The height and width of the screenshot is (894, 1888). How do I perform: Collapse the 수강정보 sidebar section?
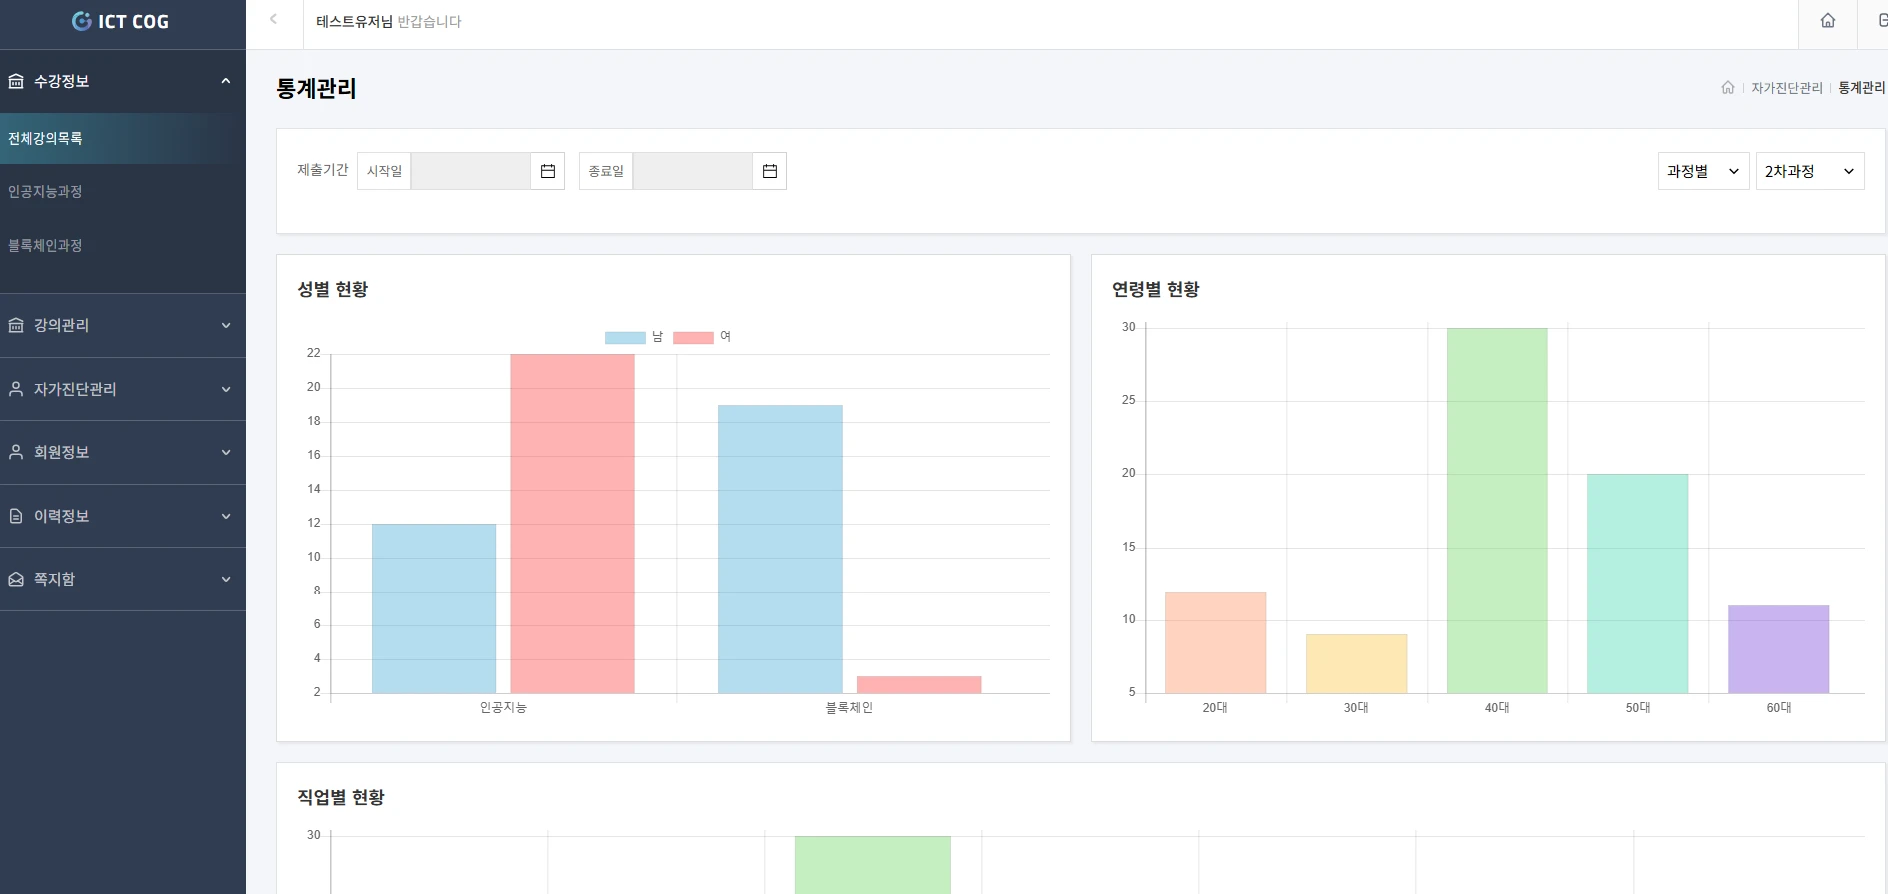(122, 81)
